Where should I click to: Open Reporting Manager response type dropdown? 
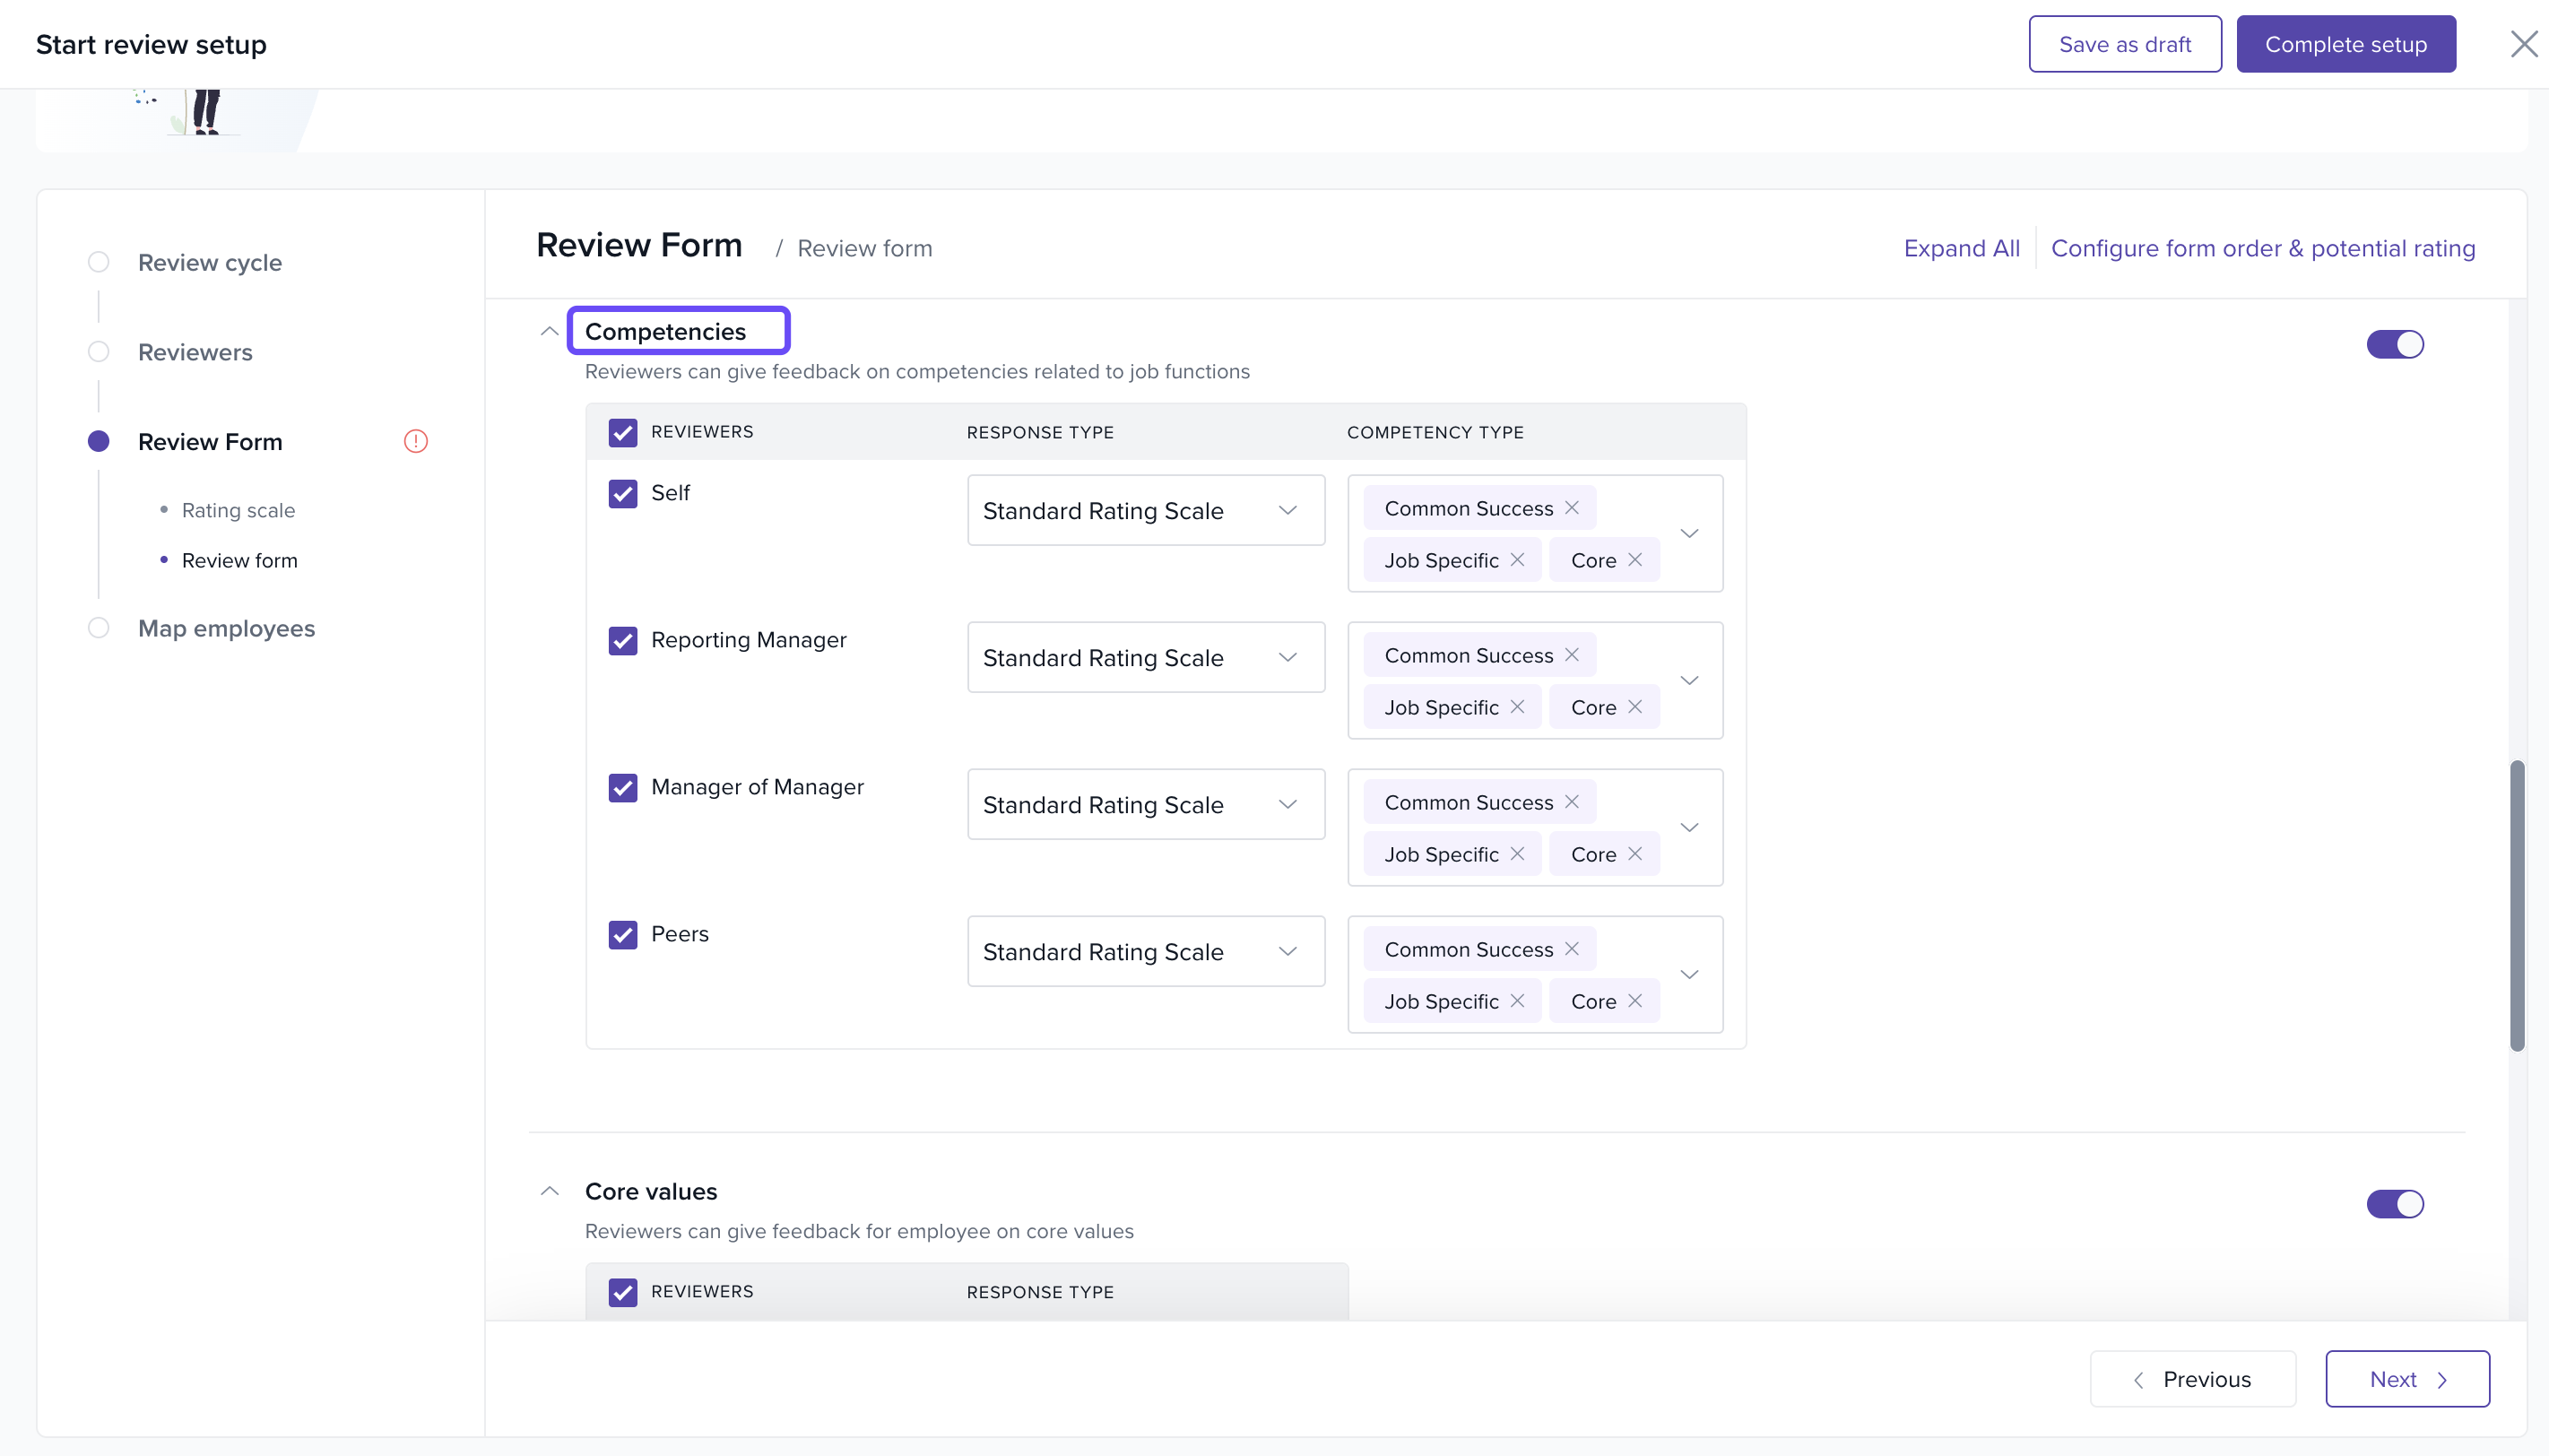pos(1145,658)
